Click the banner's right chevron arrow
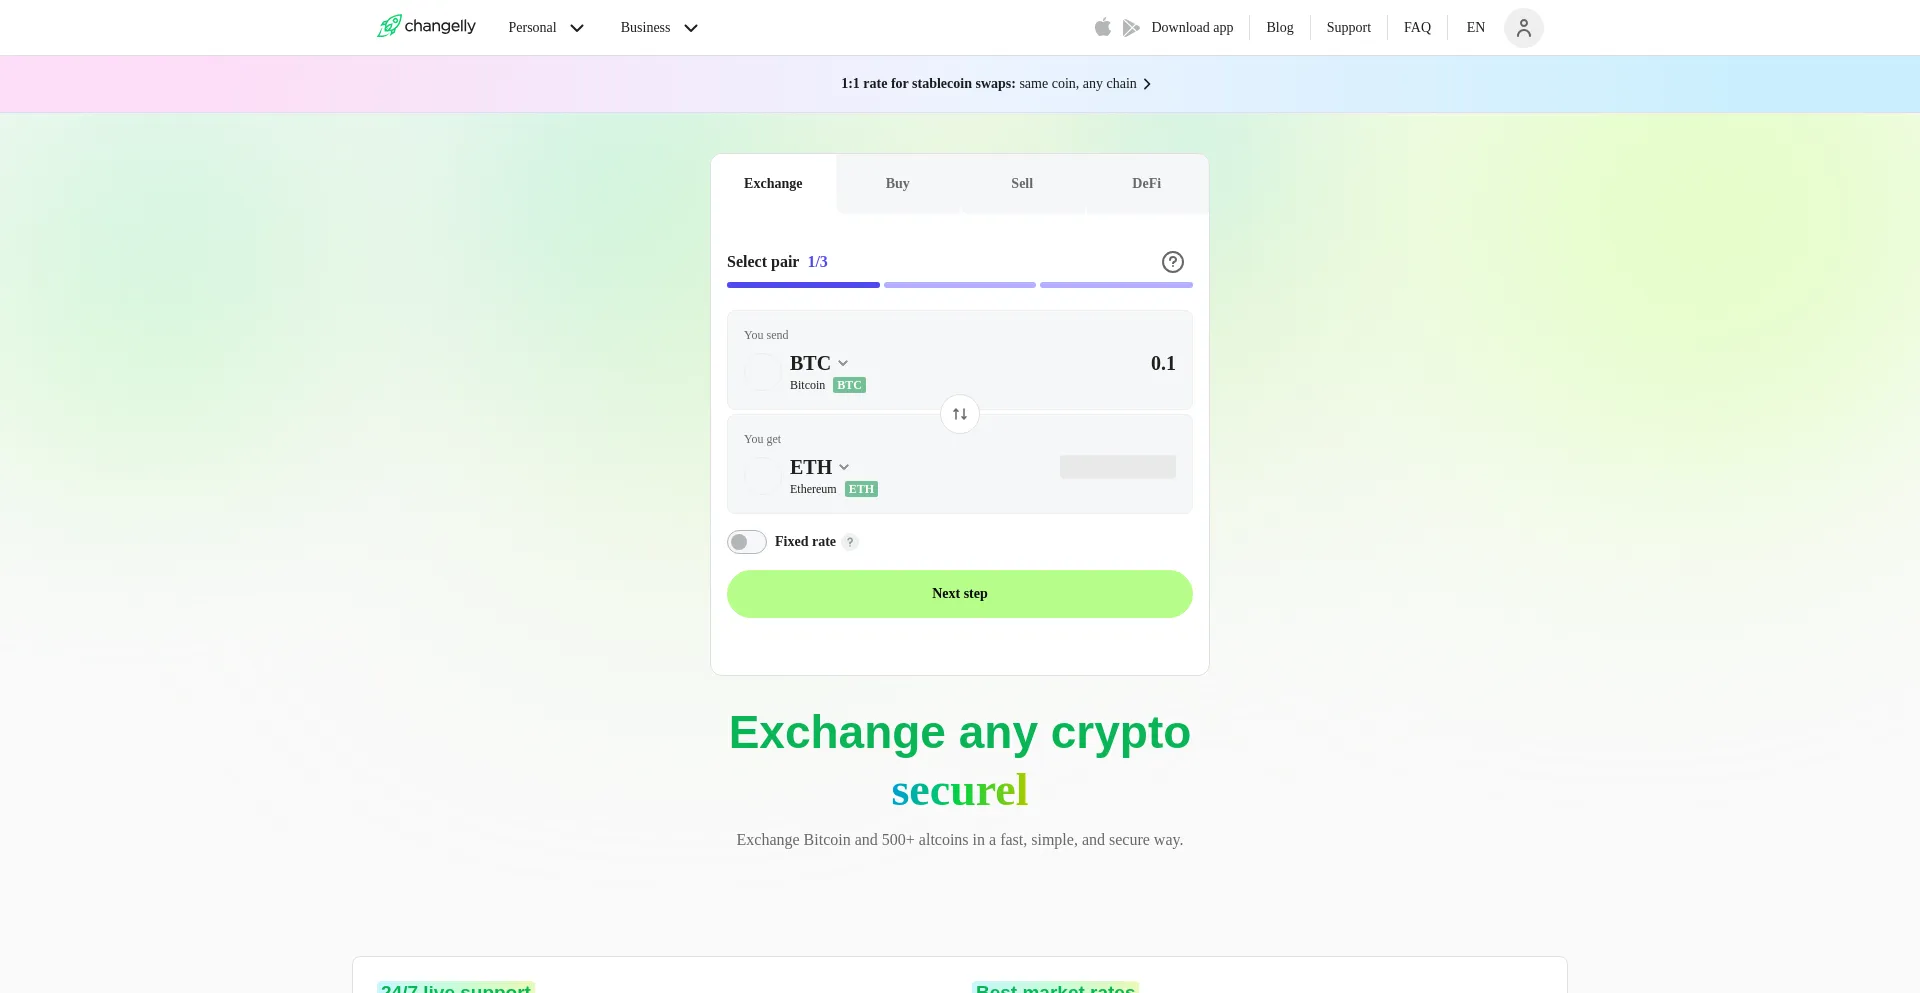This screenshot has width=1920, height=993. pos(1147,84)
